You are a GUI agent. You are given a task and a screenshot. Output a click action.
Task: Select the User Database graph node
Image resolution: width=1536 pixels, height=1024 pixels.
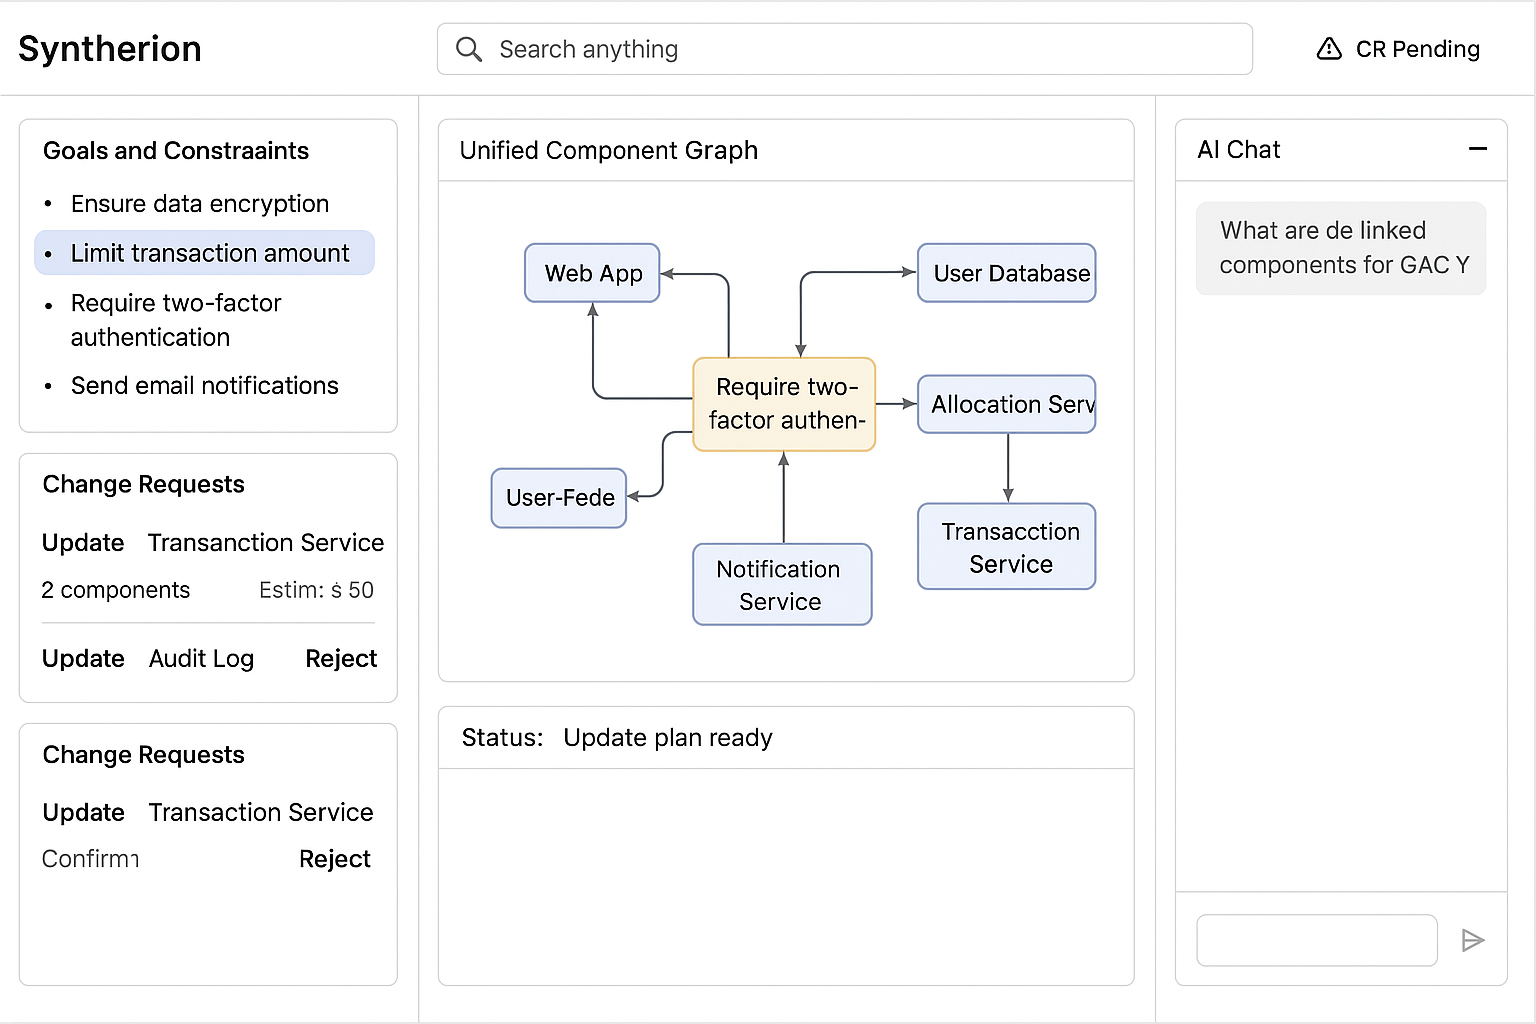[x=1007, y=273]
